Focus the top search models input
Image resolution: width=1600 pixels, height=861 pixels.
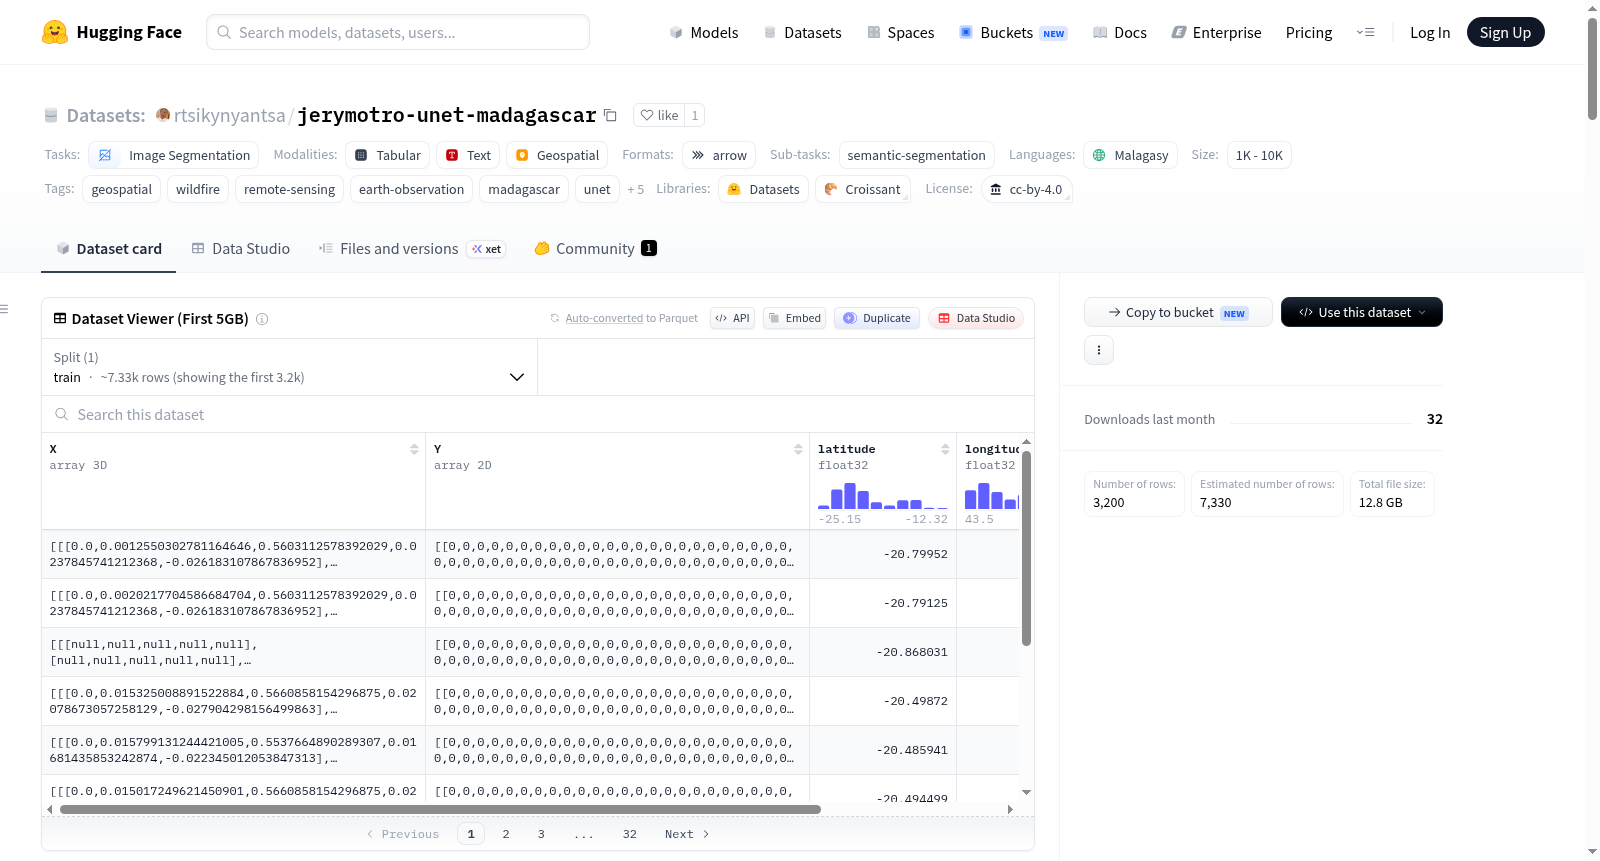coord(398,32)
